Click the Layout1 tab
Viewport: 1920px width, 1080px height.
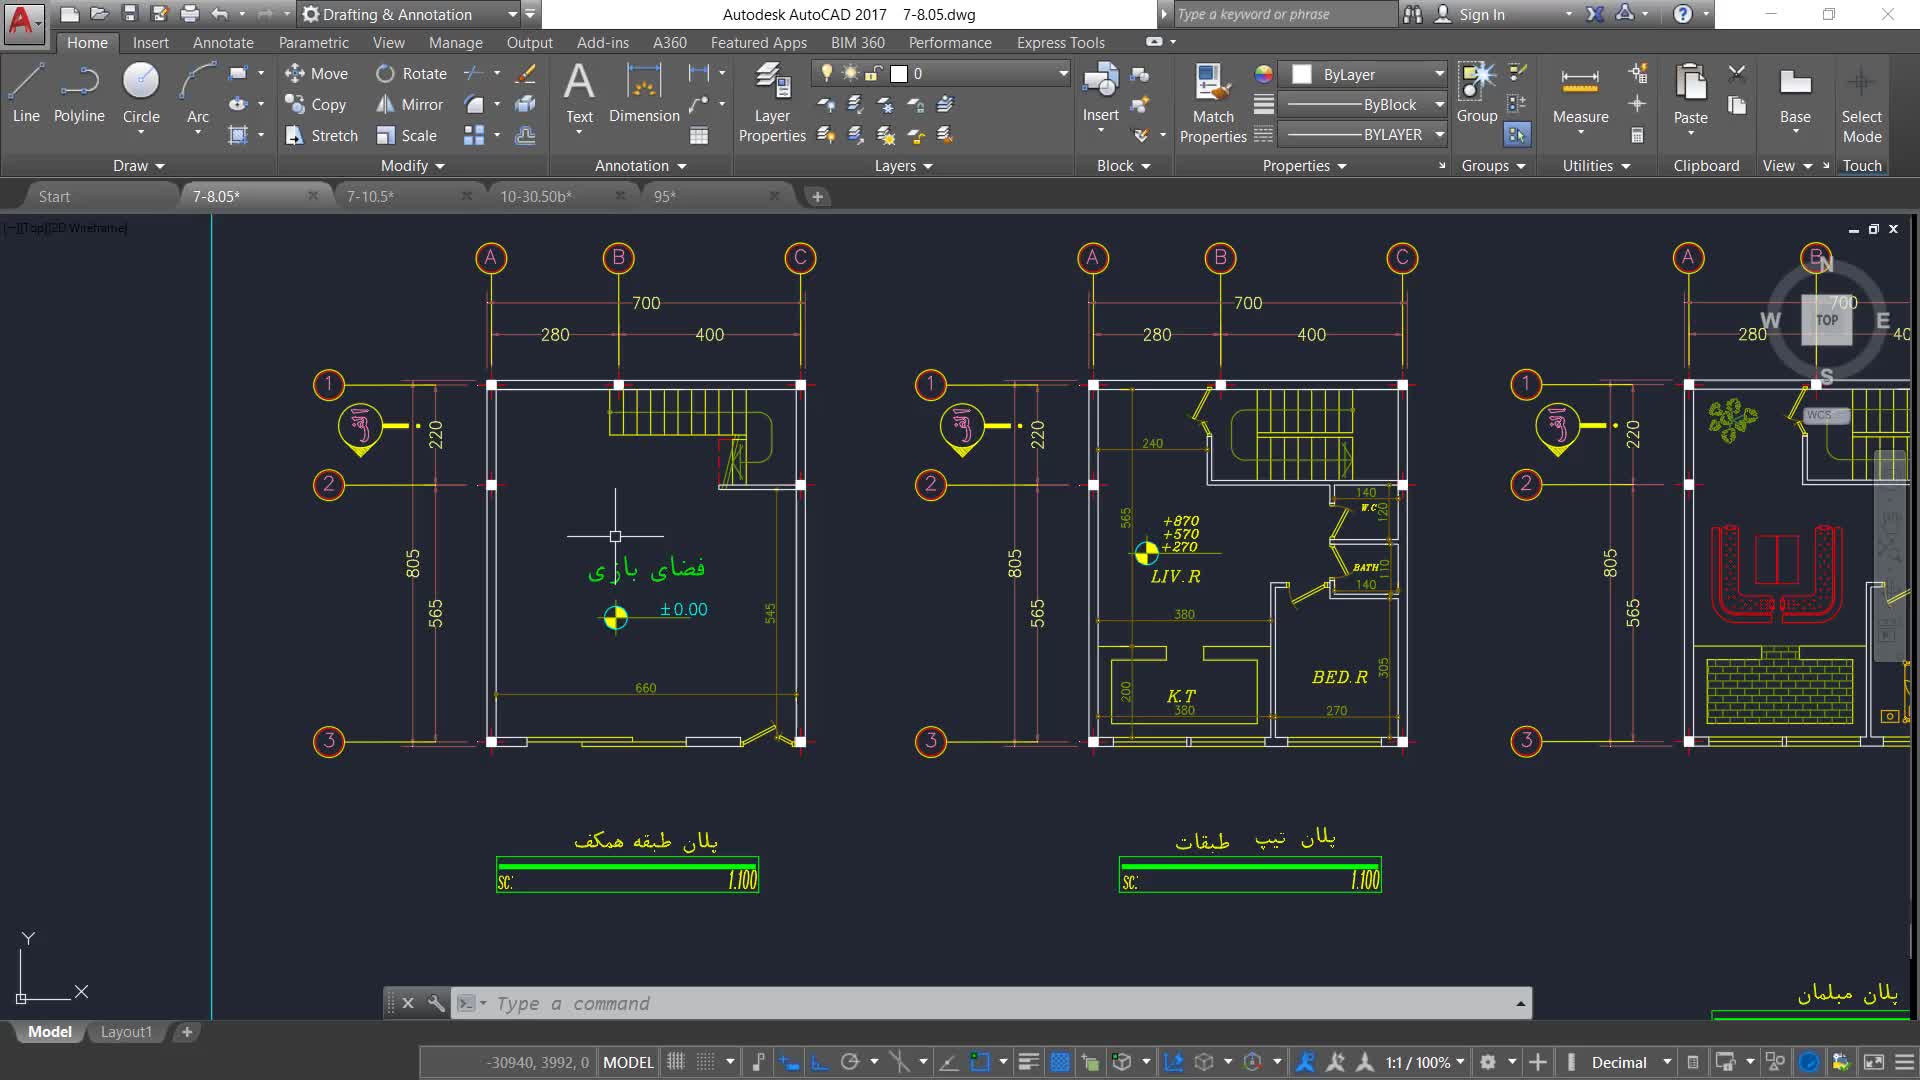tap(126, 1032)
